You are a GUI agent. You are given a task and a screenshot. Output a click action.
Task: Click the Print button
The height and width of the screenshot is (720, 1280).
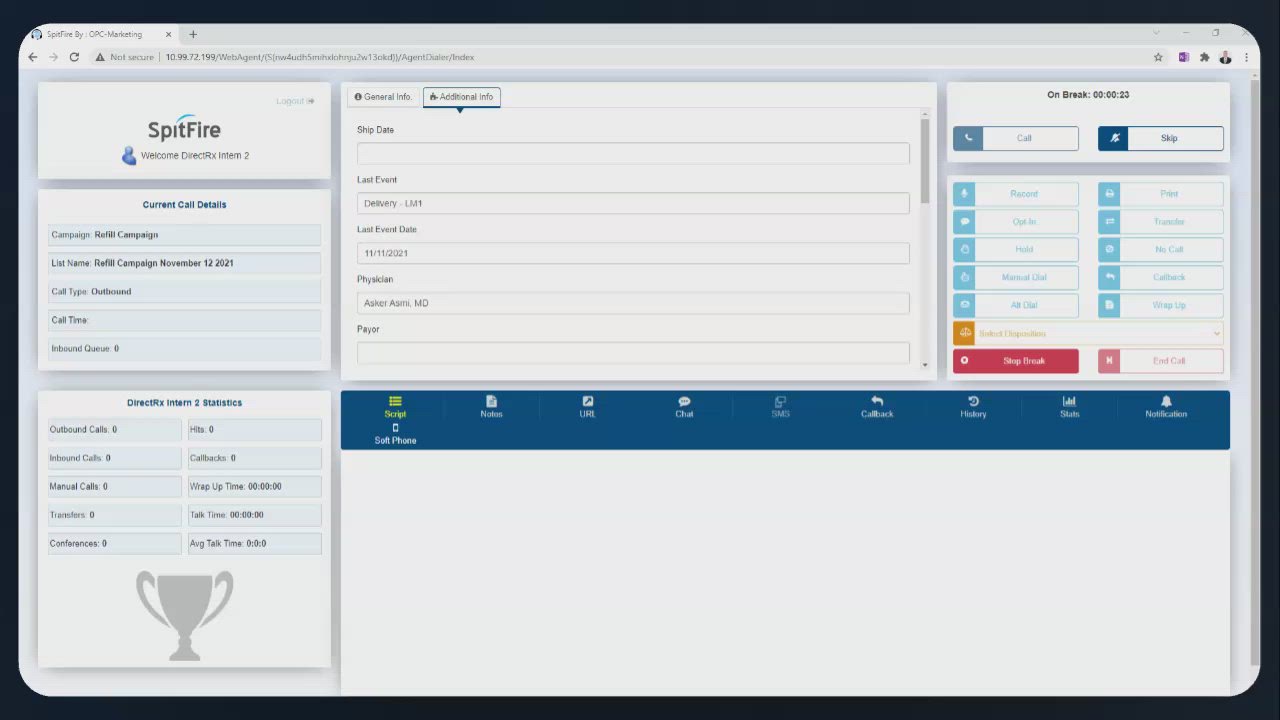1161,194
